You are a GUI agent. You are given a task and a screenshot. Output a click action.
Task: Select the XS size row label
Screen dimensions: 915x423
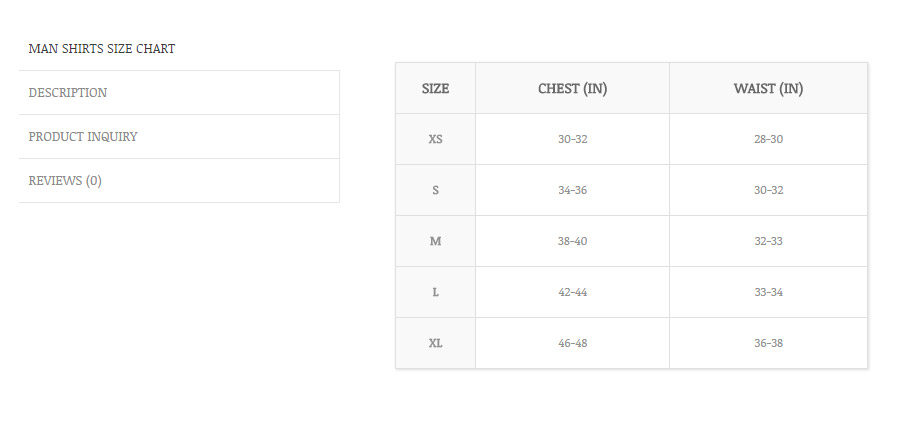(x=435, y=140)
